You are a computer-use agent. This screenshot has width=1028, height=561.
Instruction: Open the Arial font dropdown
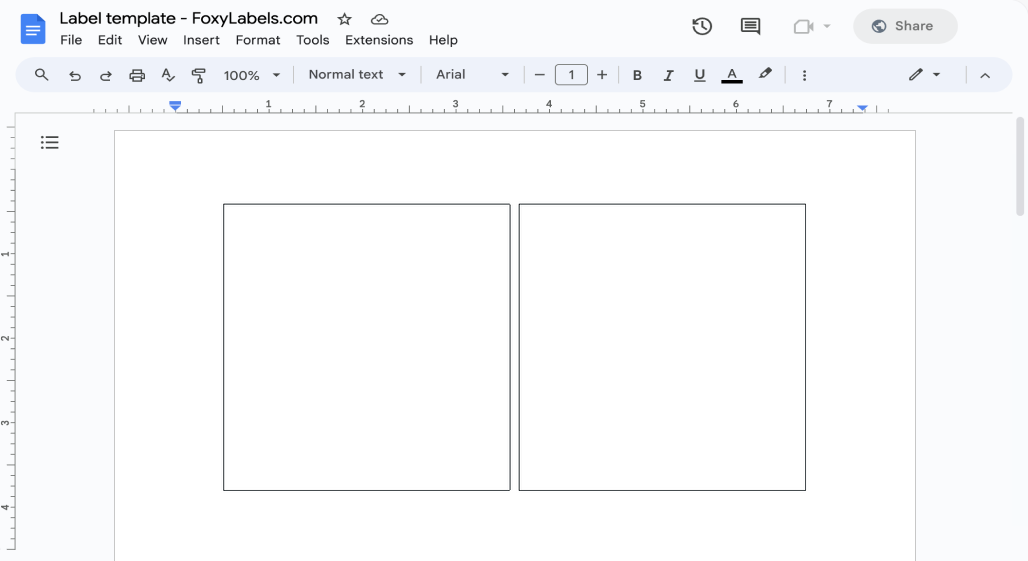[x=472, y=75]
